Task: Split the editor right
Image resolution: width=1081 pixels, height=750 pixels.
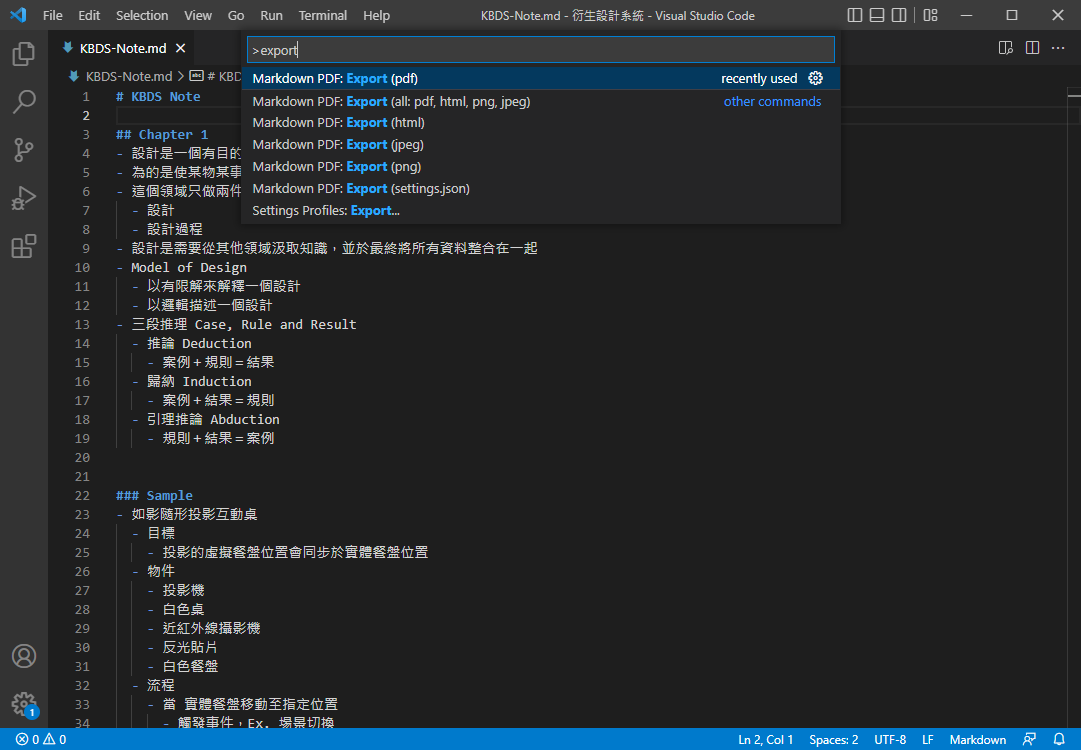Action: (1032, 48)
